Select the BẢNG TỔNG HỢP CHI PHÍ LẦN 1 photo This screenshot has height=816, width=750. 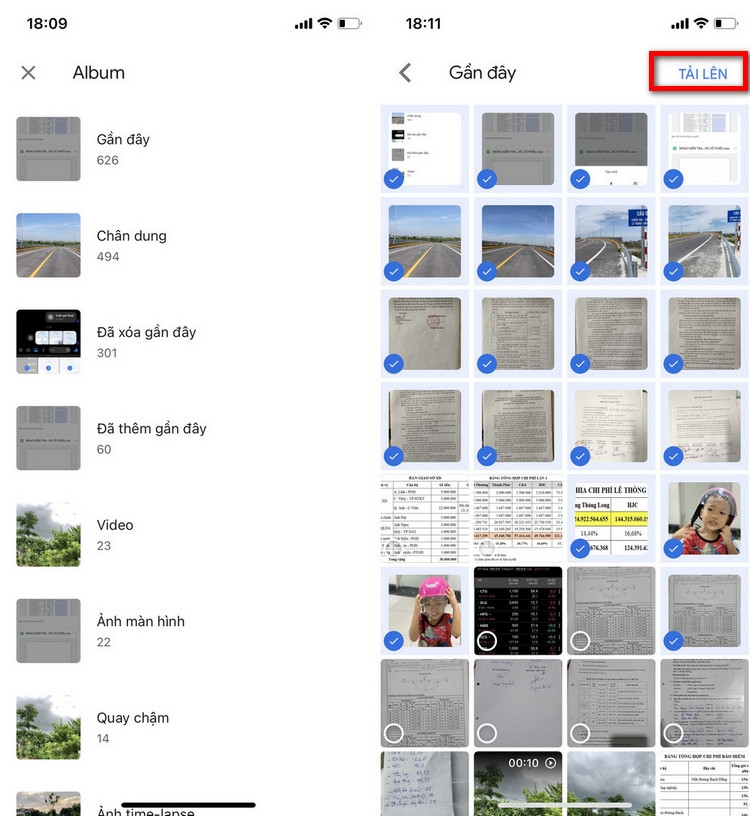tap(518, 518)
